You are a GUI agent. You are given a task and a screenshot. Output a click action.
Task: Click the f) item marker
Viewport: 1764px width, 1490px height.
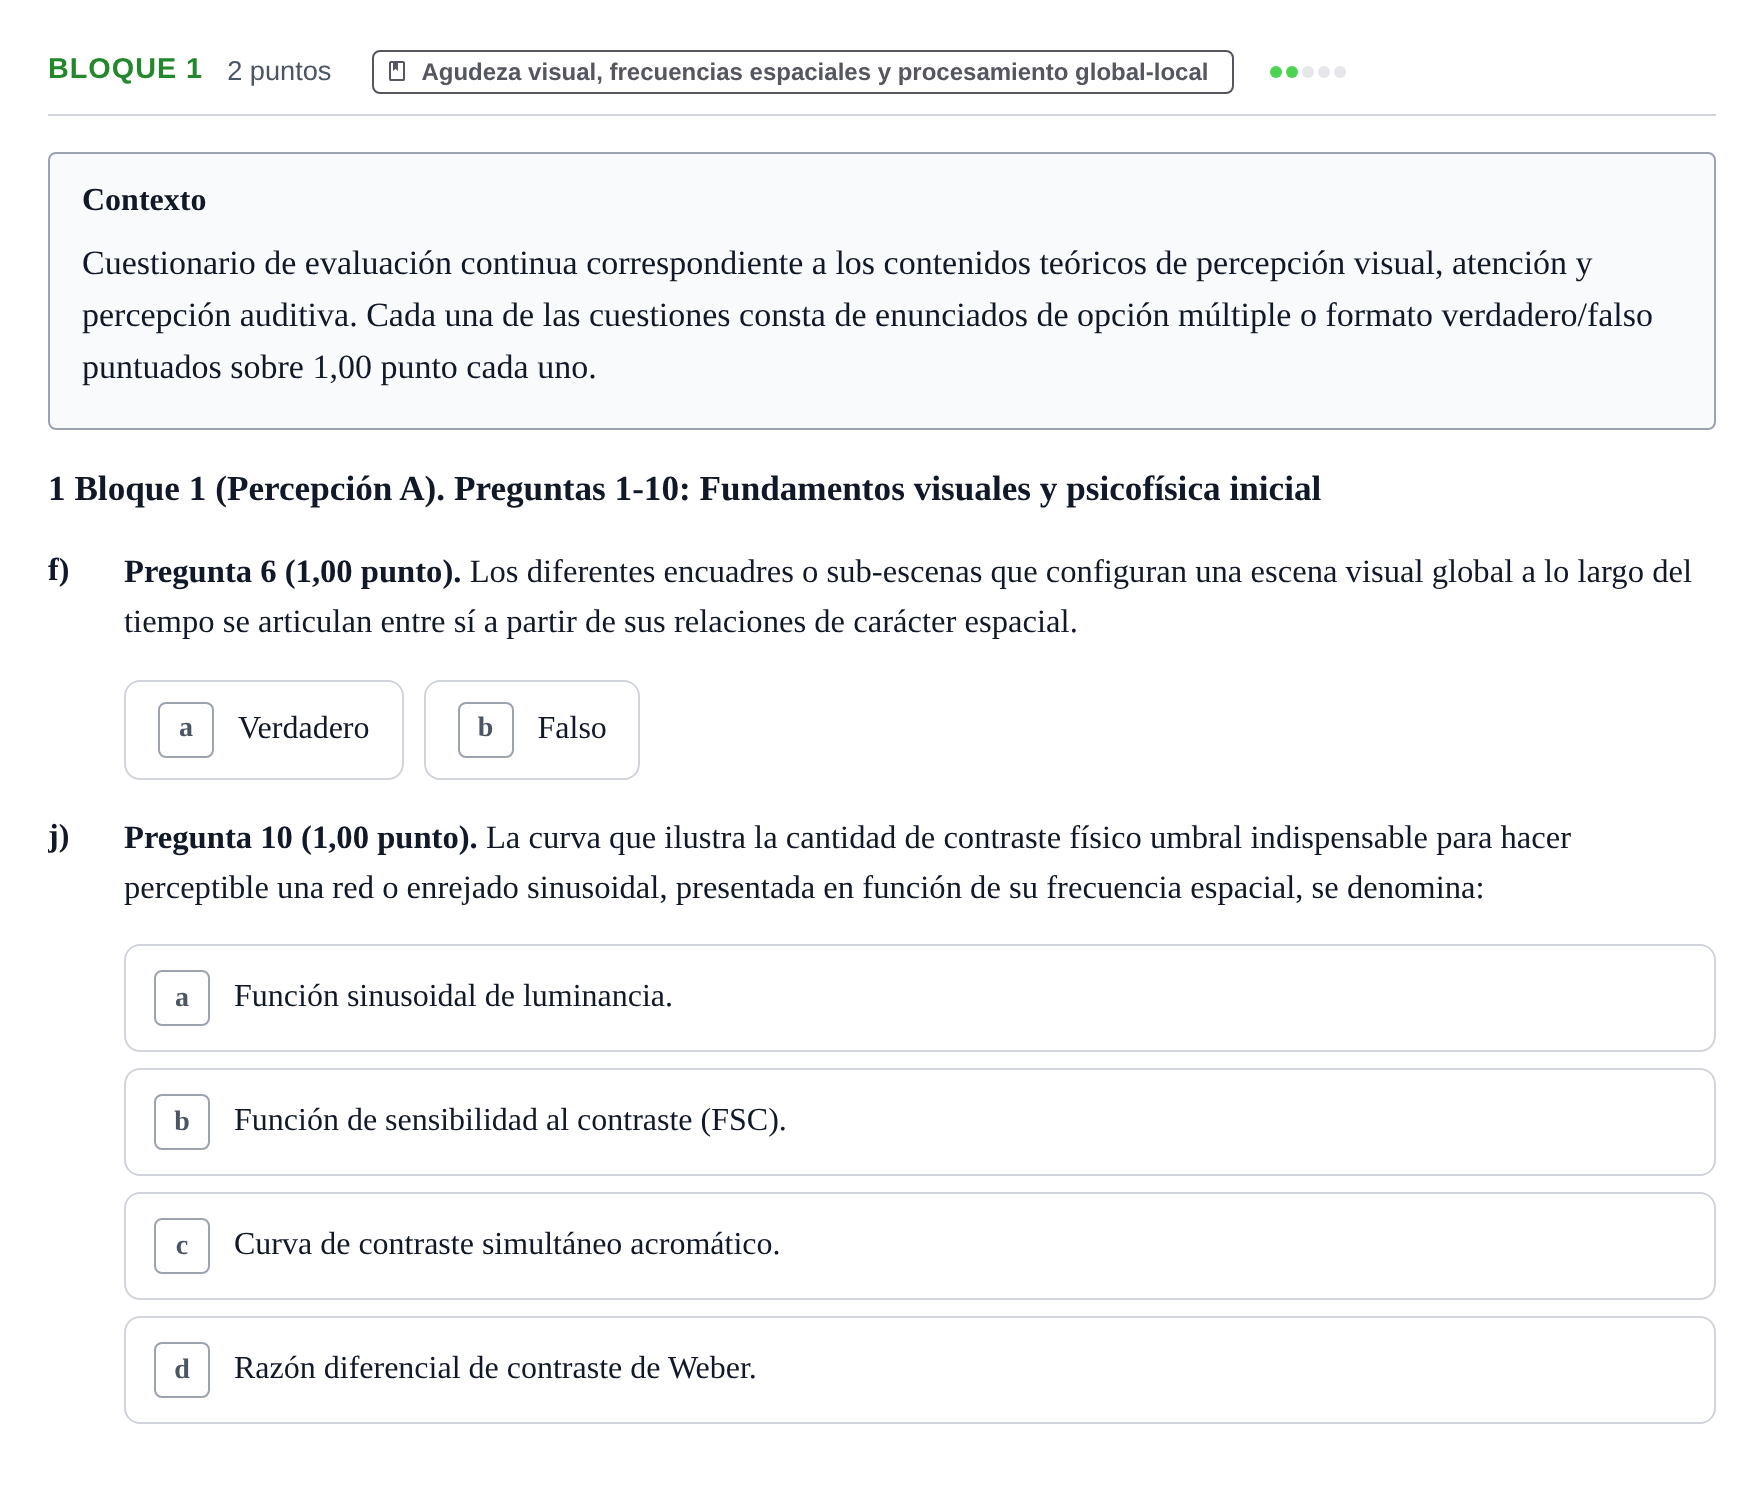(x=59, y=570)
